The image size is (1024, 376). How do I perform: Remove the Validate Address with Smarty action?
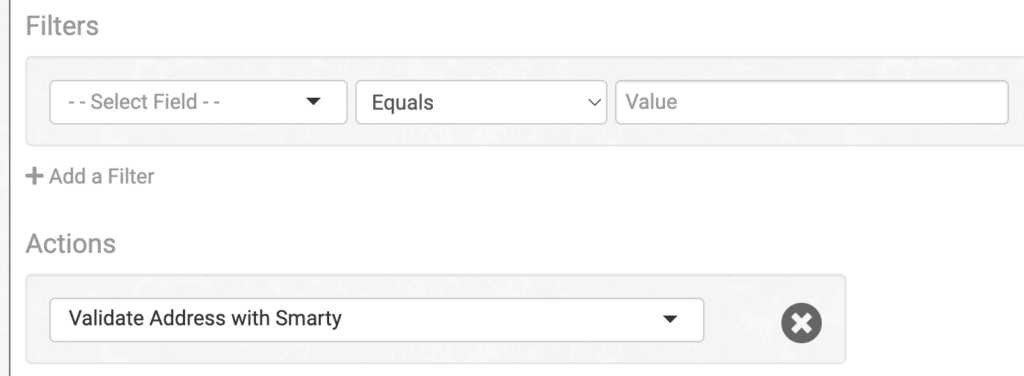pyautogui.click(x=801, y=322)
